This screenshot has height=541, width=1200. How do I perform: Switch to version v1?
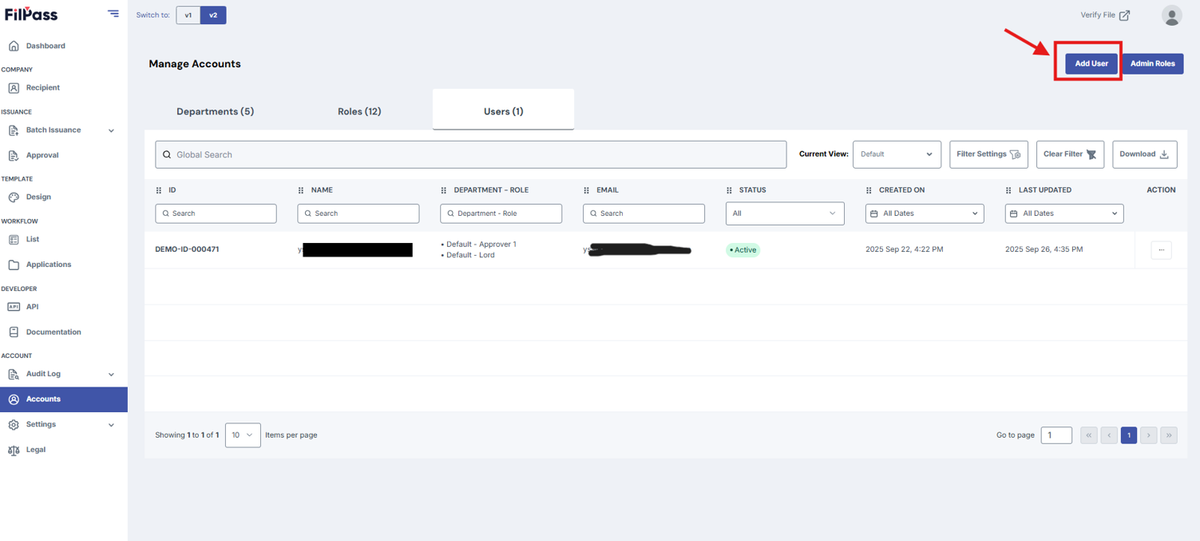coord(188,15)
